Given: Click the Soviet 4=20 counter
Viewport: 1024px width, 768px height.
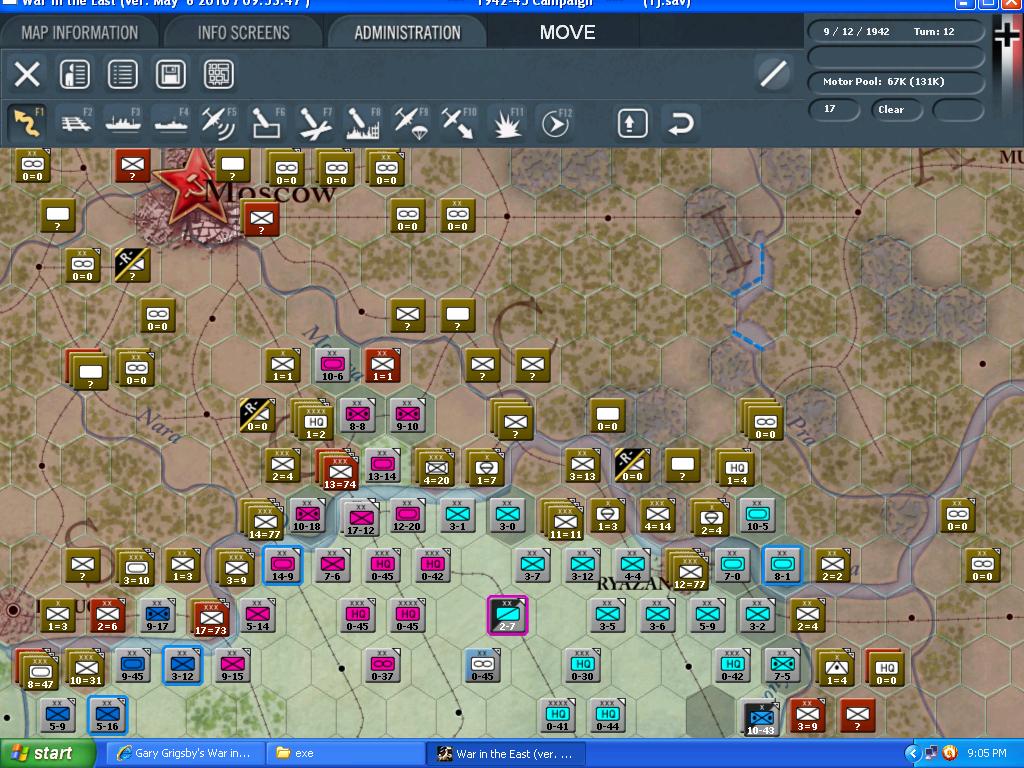Looking at the screenshot, I should point(436,468).
